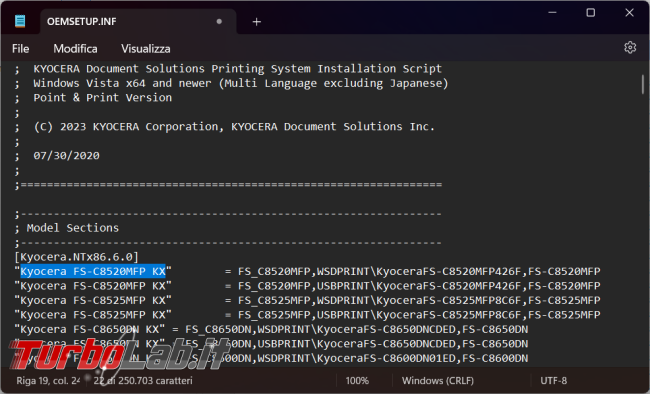Open Notepad settings gear icon
650x394 pixels.
[x=630, y=48]
